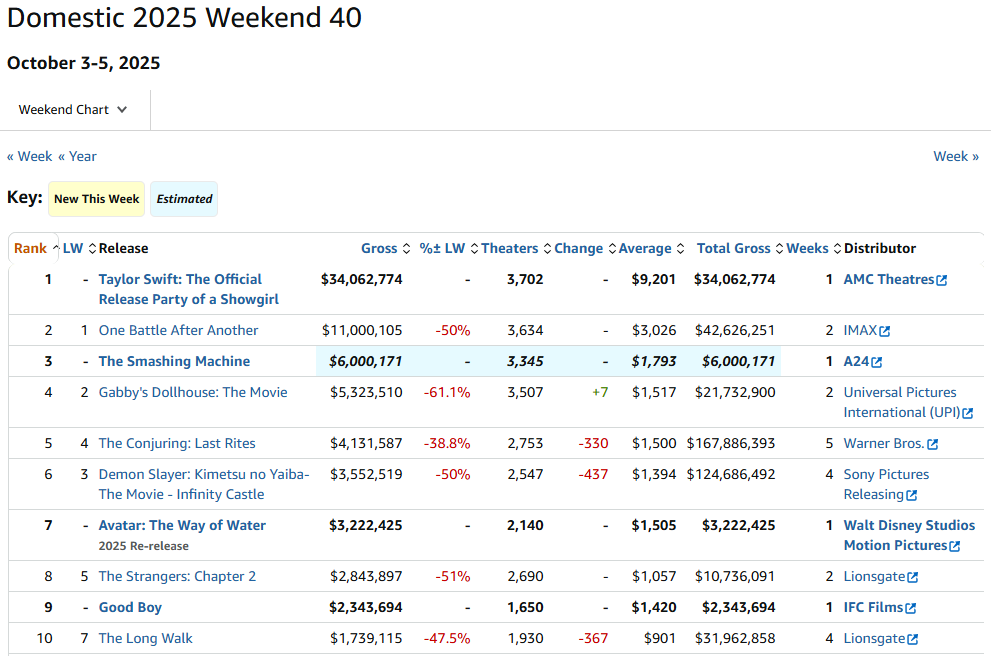Open external icon after Walt Disney Motion Pictures
Image resolution: width=991 pixels, height=656 pixels.
tap(955, 546)
